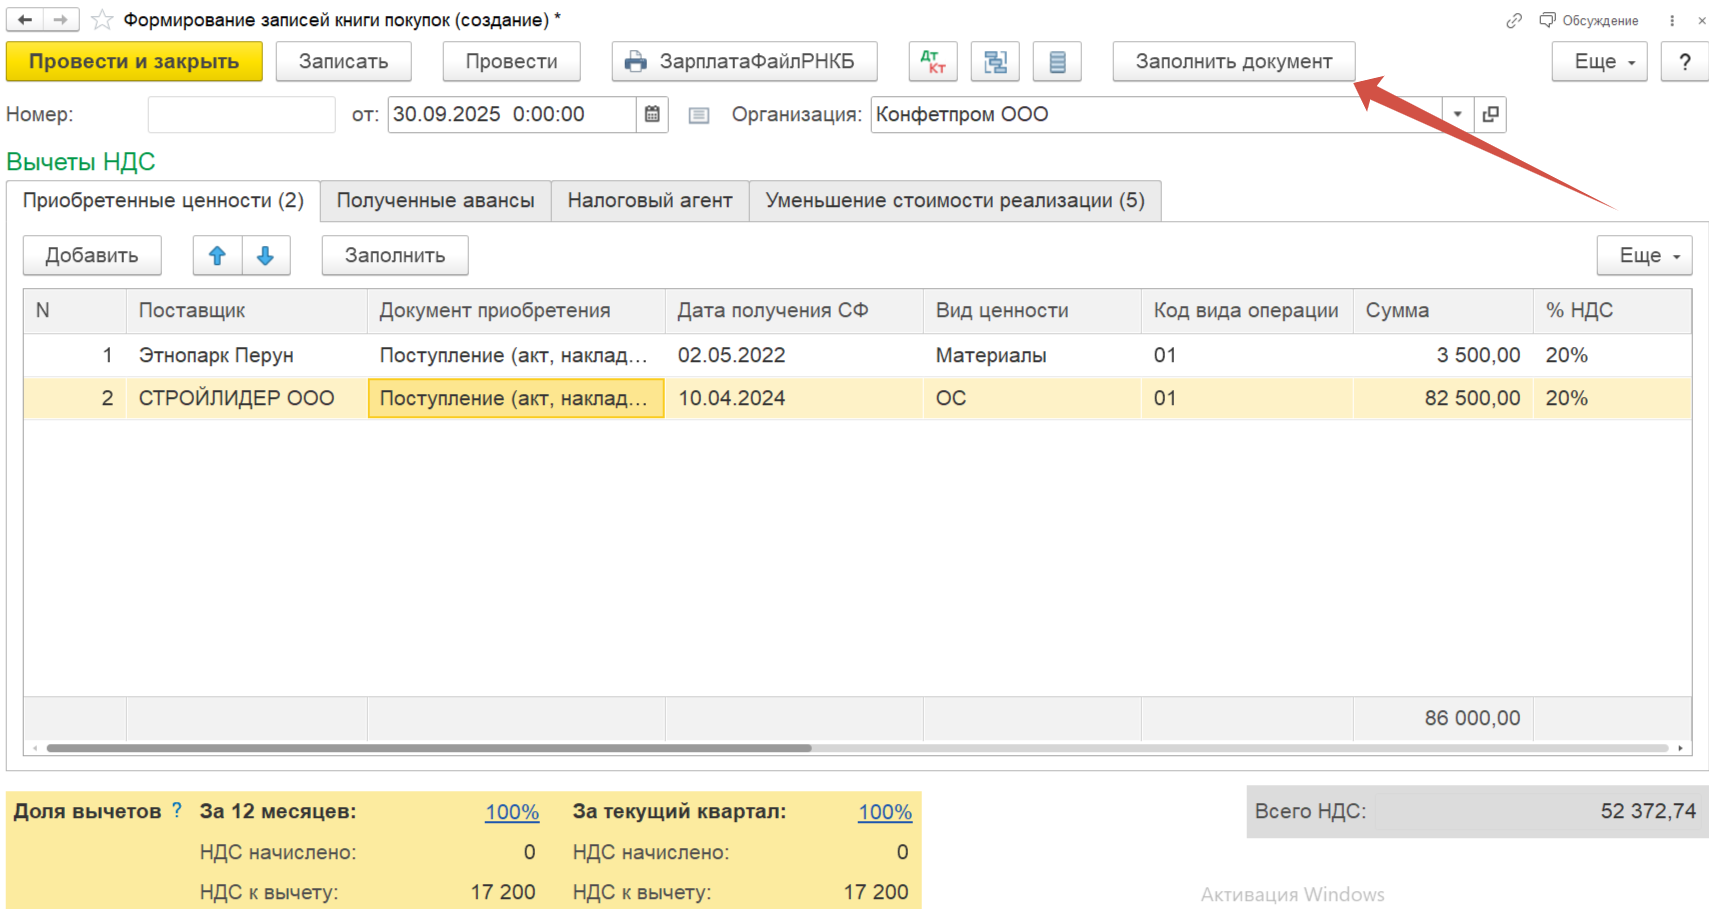
Task: Add document to favorites star
Action: pos(102,20)
